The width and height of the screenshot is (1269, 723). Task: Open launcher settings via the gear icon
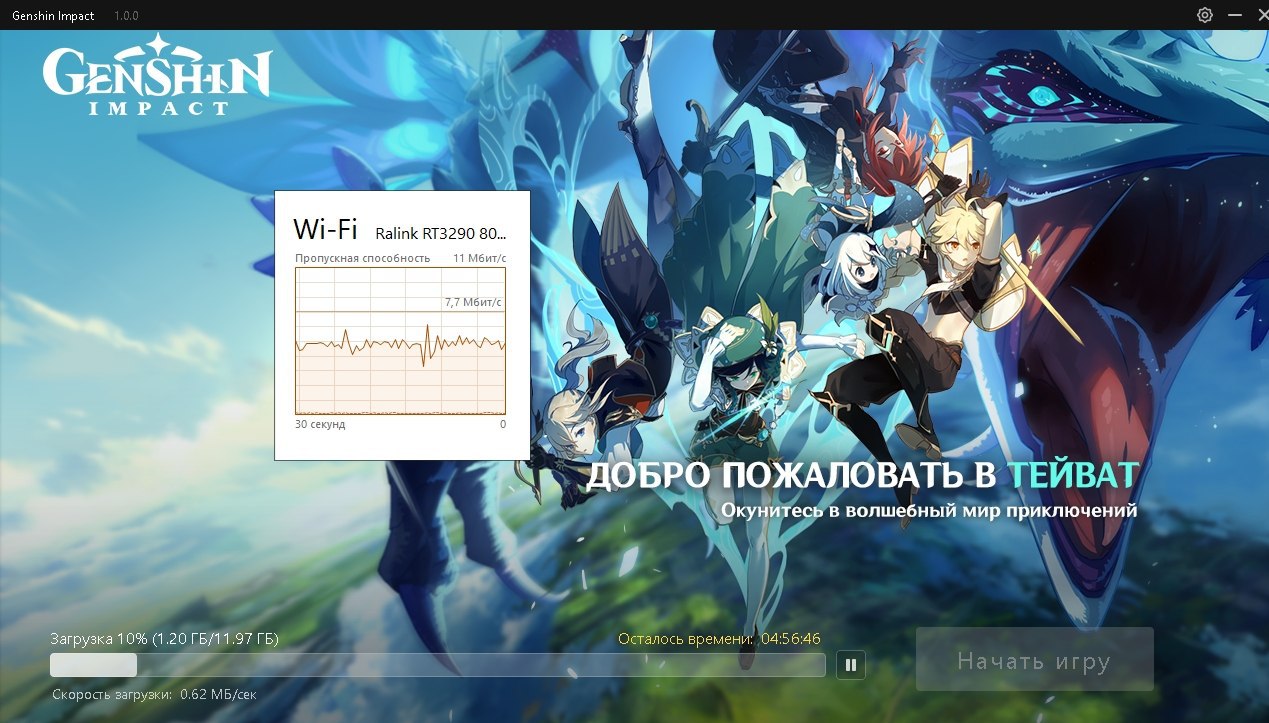point(1205,15)
